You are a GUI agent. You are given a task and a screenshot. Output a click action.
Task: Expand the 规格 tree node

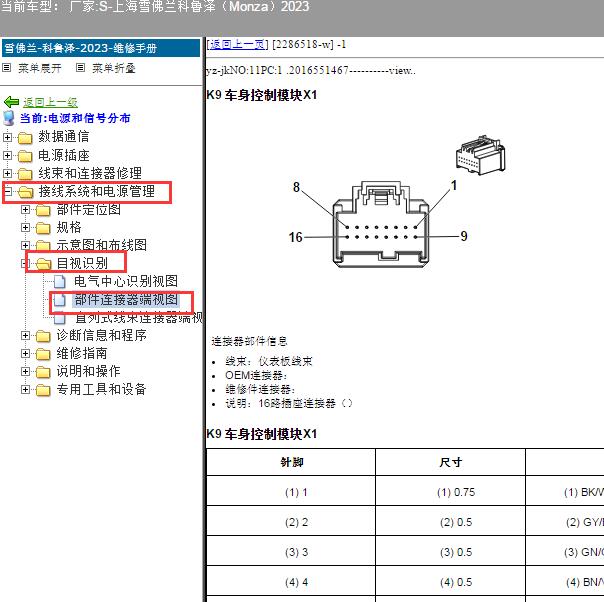pos(25,228)
